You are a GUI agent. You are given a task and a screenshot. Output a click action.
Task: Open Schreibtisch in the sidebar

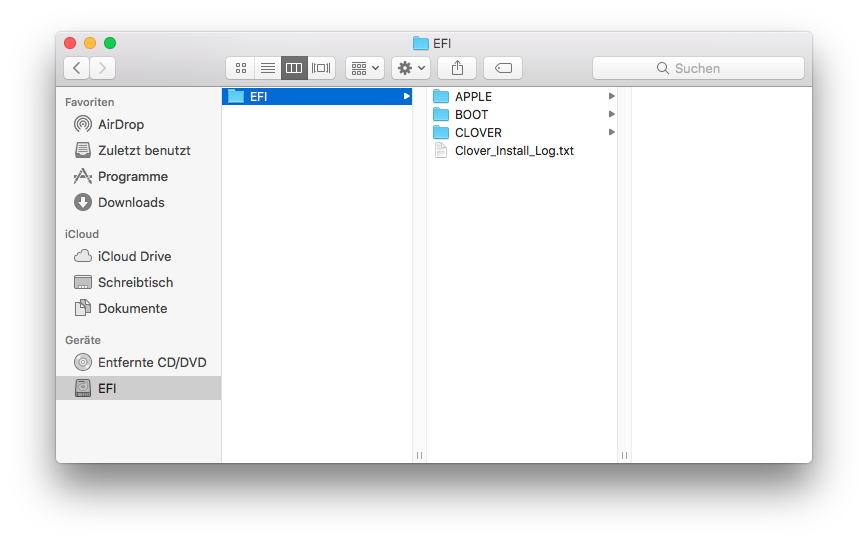coord(138,282)
